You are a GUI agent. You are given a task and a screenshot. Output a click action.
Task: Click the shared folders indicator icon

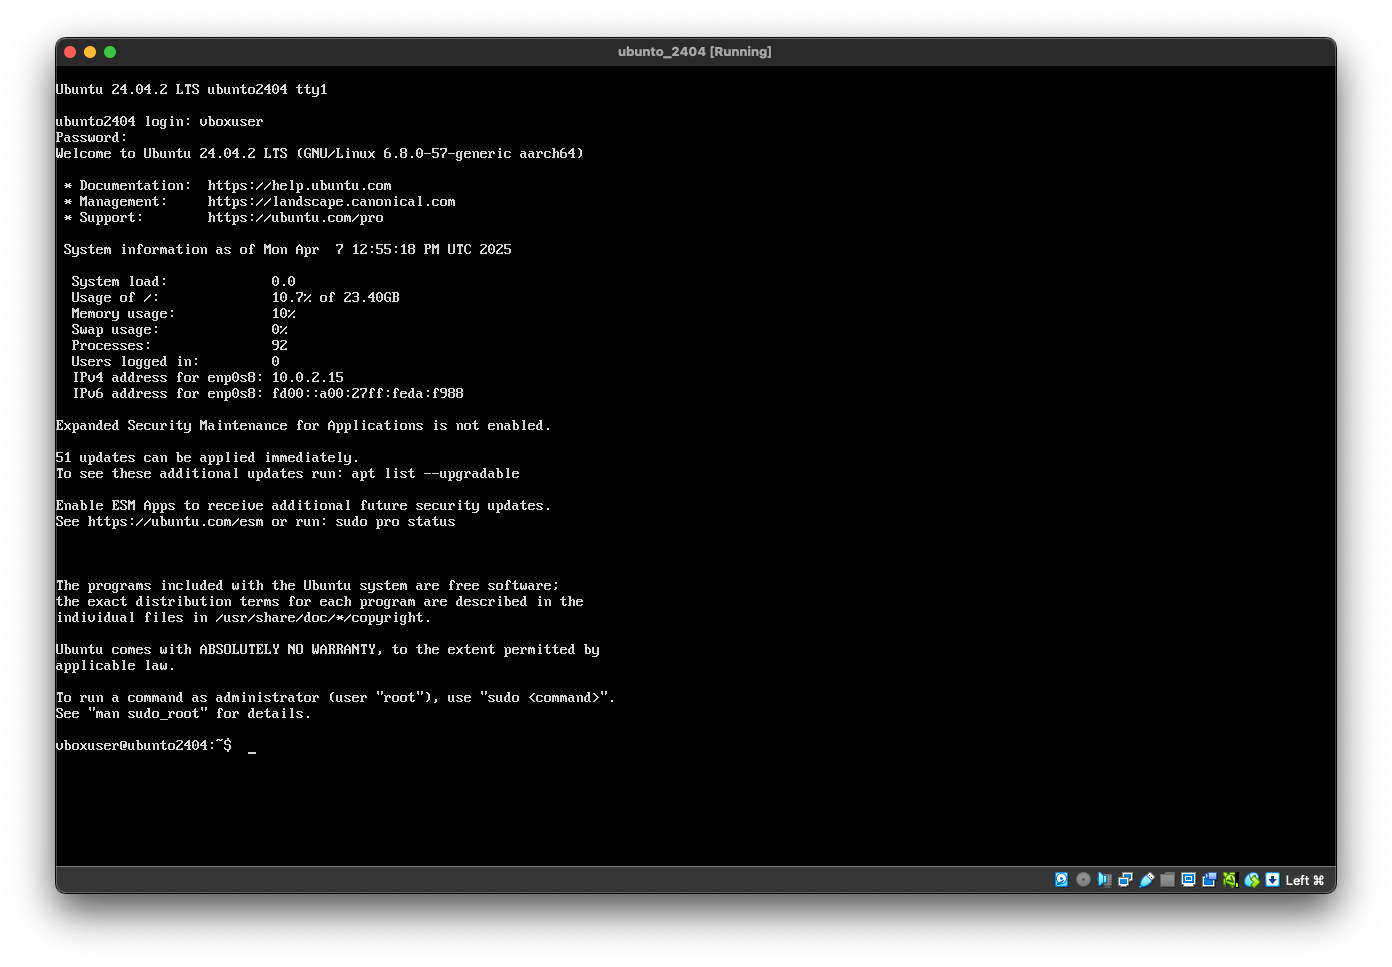(1167, 880)
